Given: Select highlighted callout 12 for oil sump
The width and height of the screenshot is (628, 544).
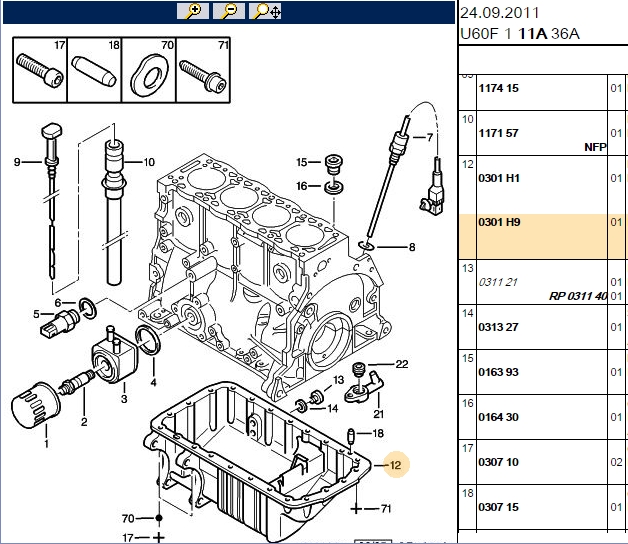Looking at the screenshot, I should (395, 465).
